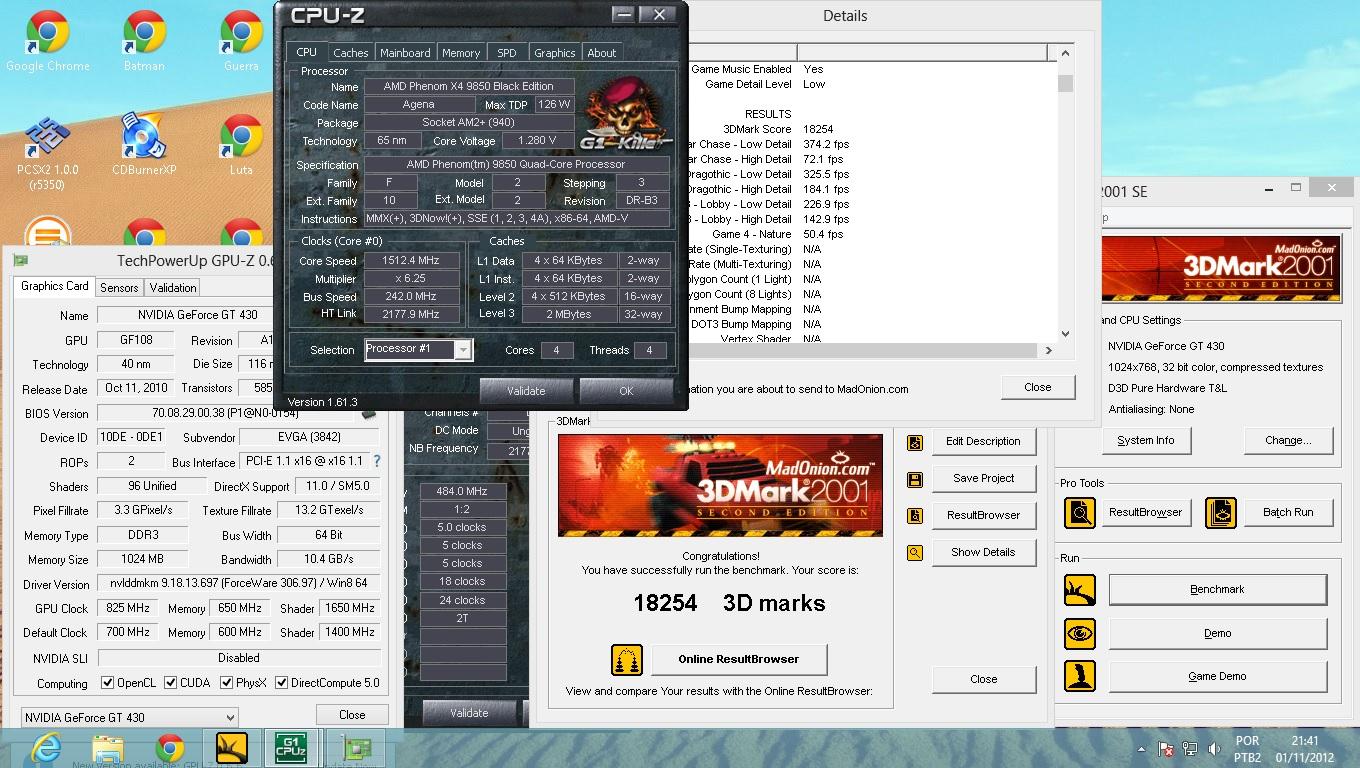Open File Explorer from taskbar

point(108,747)
